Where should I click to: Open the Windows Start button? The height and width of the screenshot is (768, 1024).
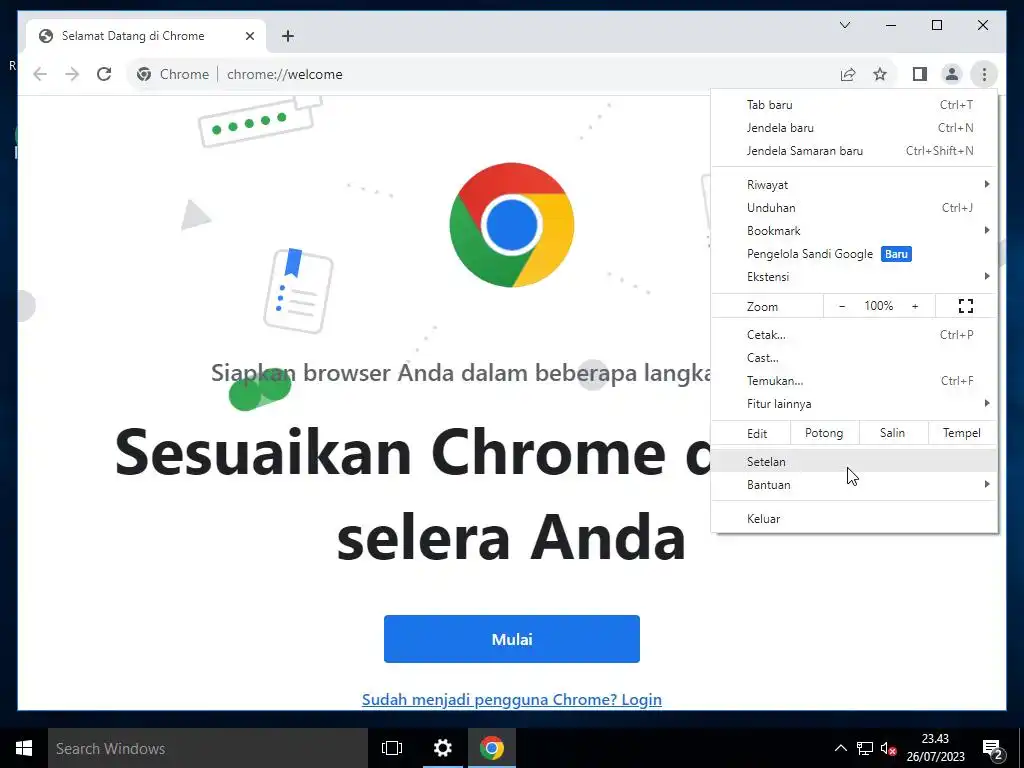click(24, 748)
